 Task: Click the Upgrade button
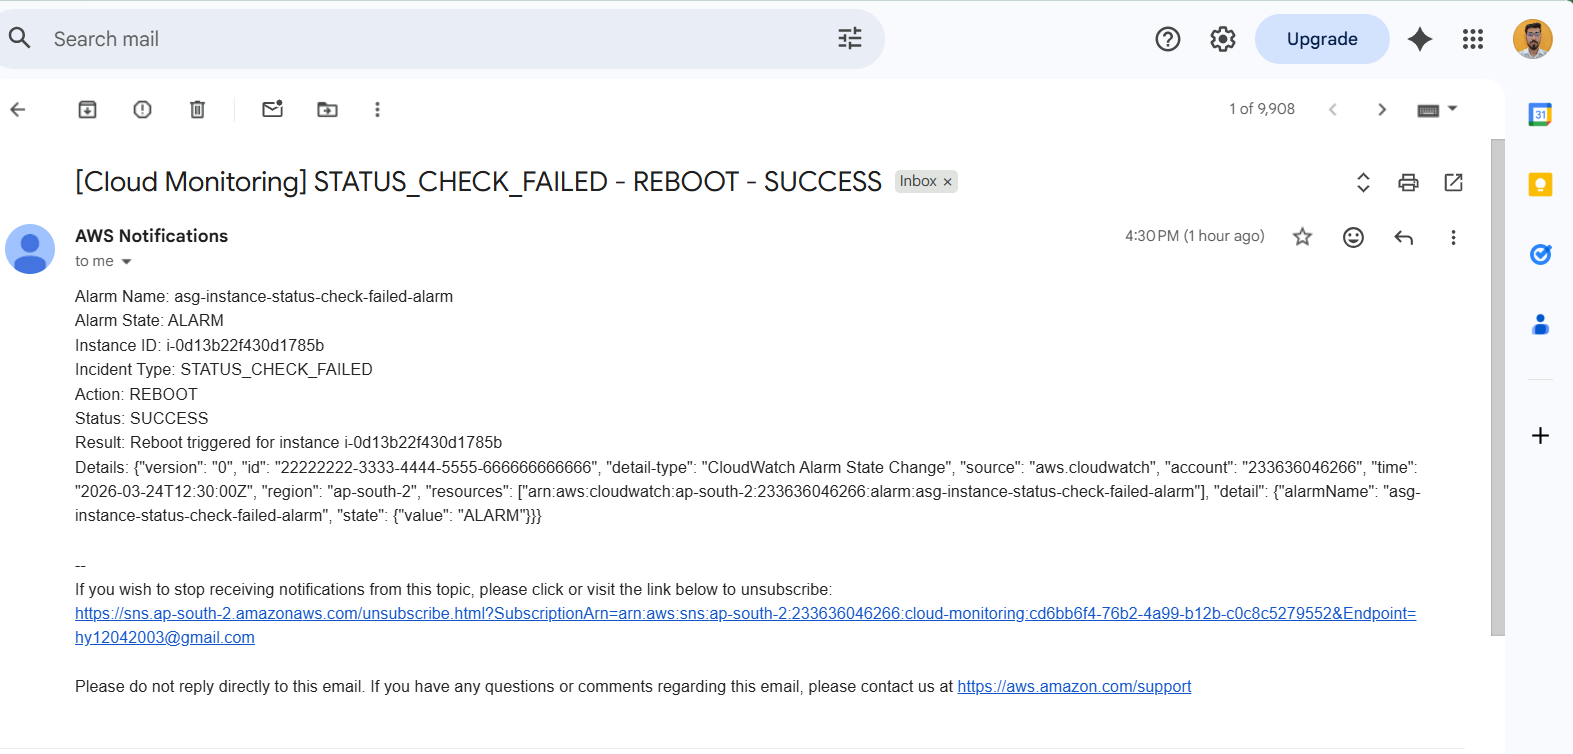tap(1322, 38)
